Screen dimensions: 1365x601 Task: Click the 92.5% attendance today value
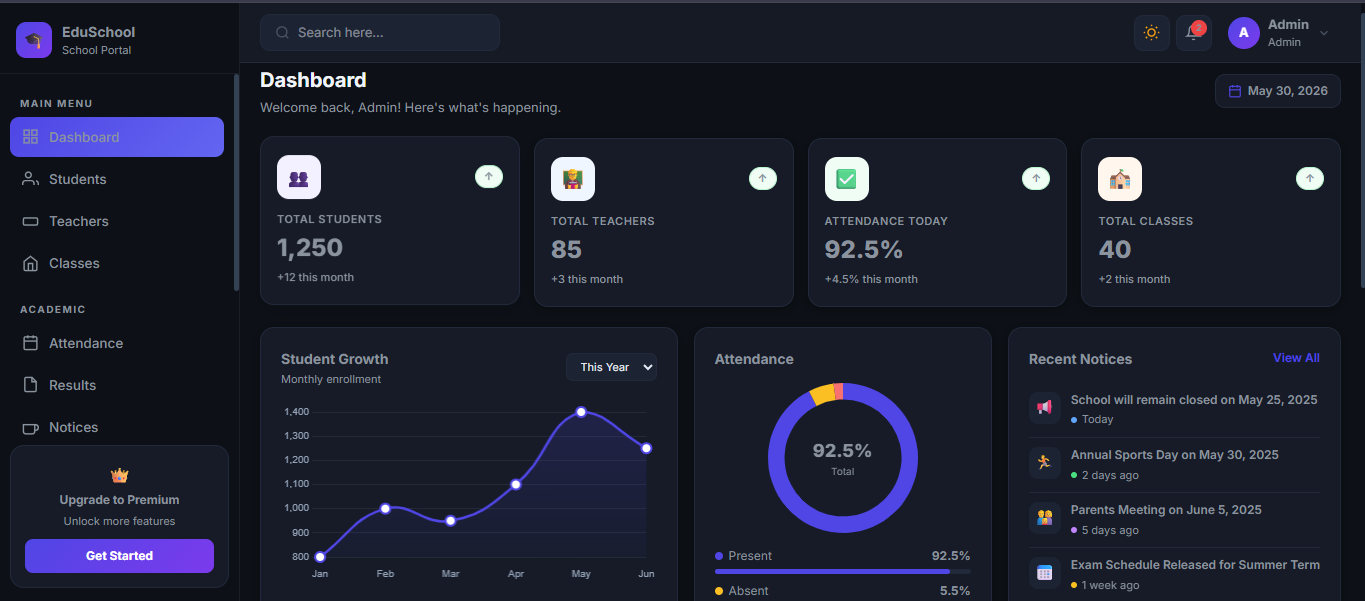point(864,249)
